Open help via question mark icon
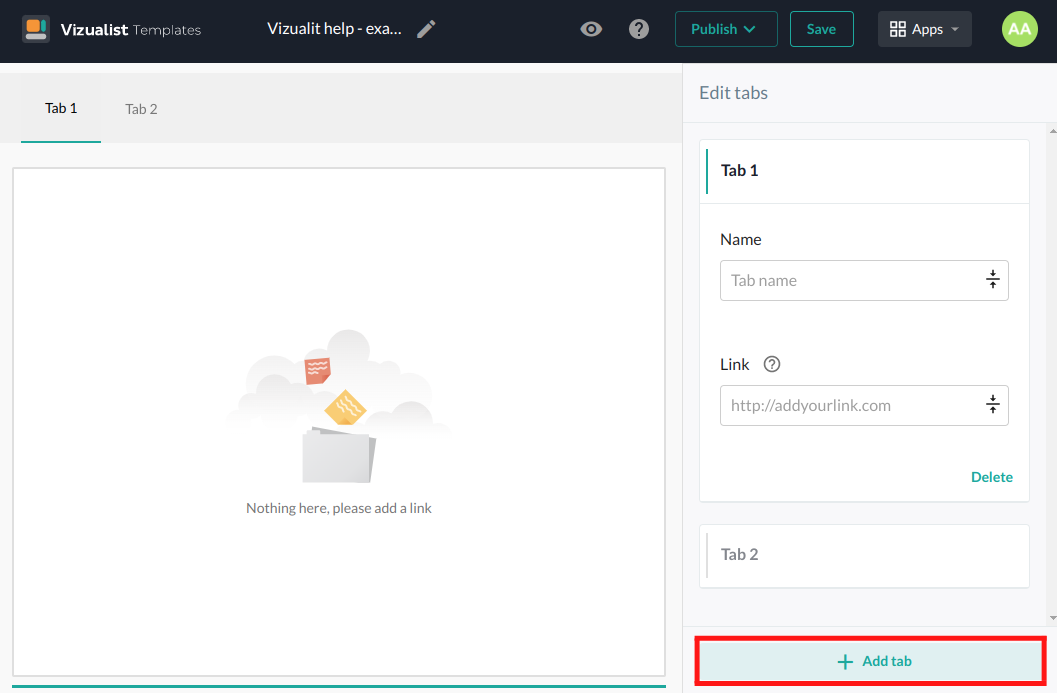The width and height of the screenshot is (1057, 693). [639, 29]
